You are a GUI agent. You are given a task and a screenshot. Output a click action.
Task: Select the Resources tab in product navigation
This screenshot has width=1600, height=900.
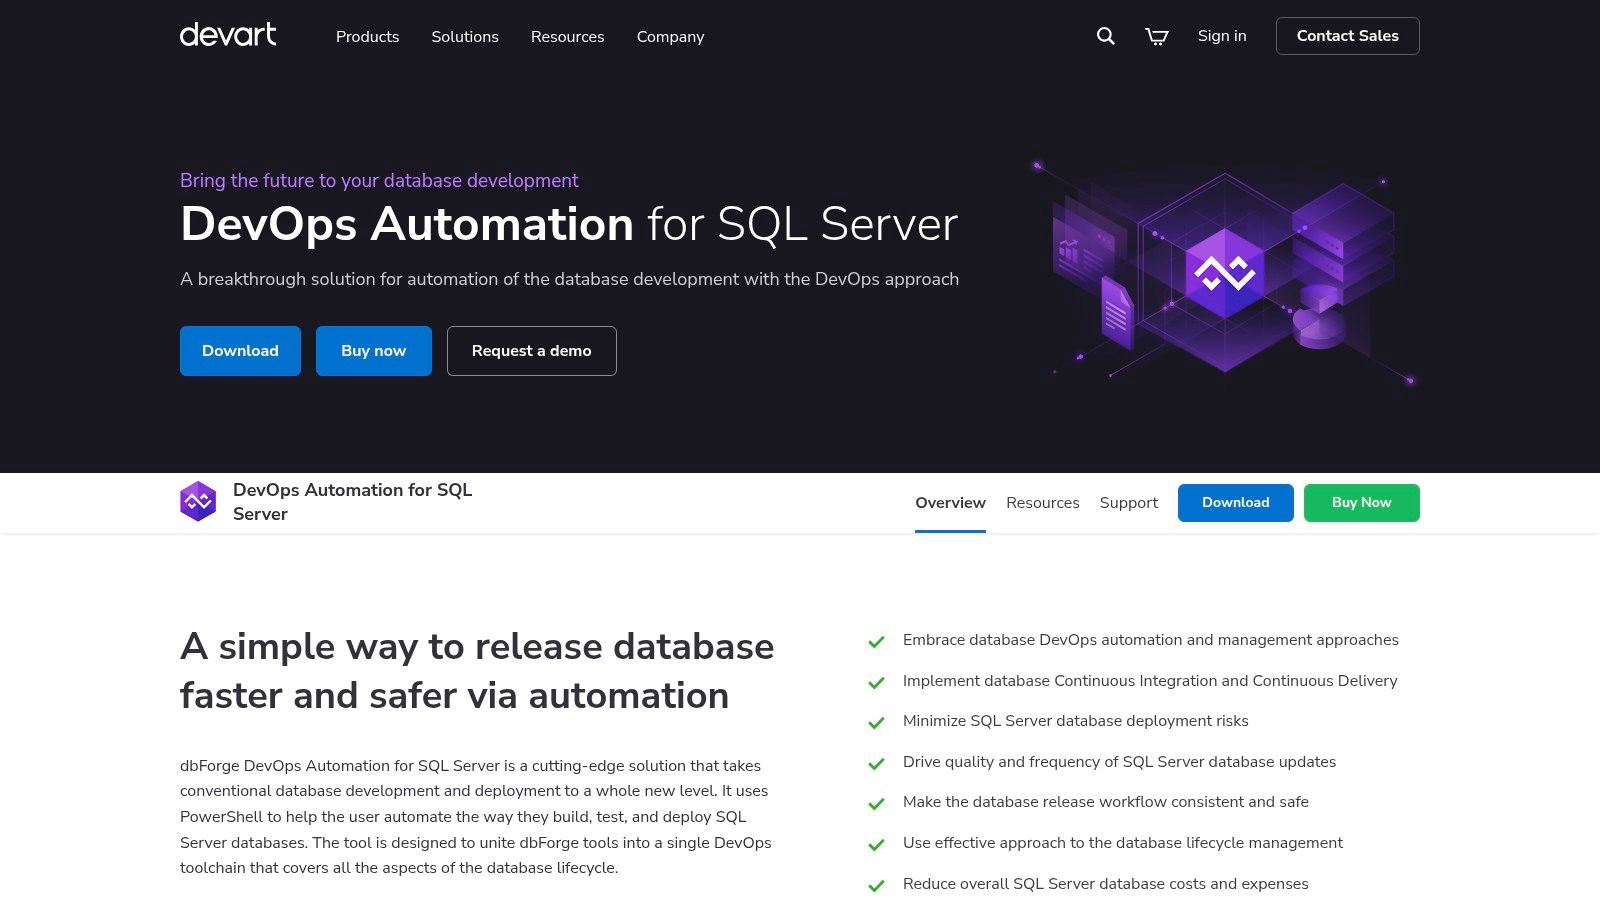tap(1043, 503)
